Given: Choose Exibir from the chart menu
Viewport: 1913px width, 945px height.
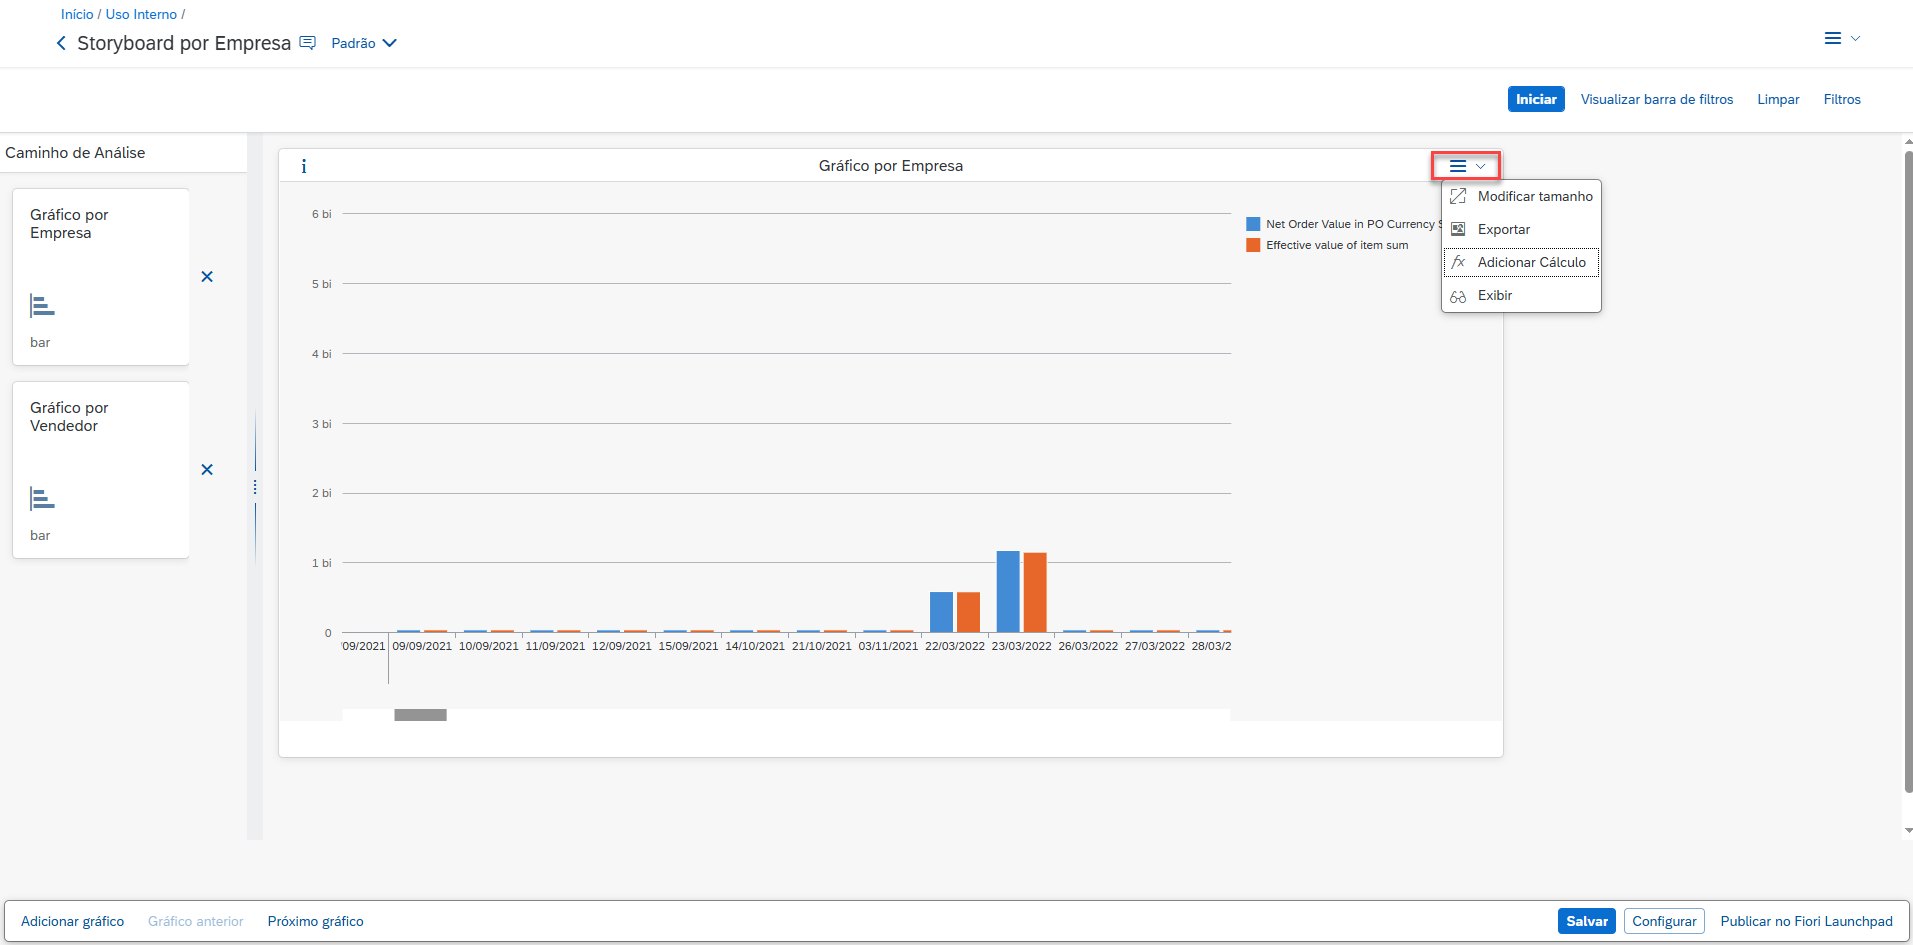Looking at the screenshot, I should [x=1494, y=296].
